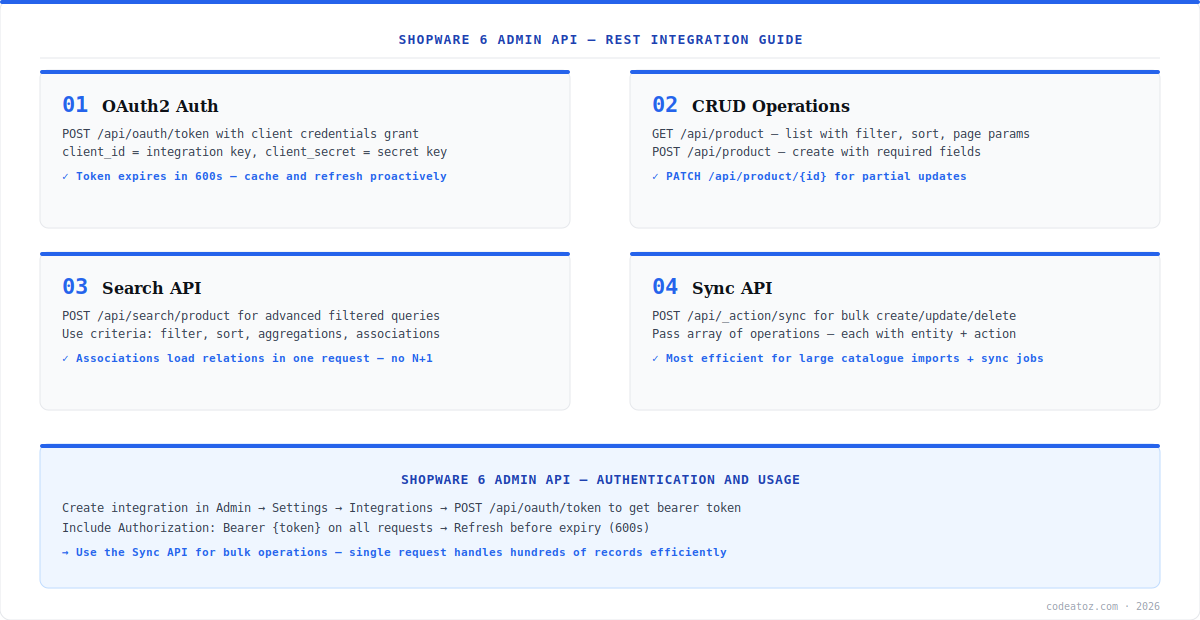Click the "Search API" heading

[x=152, y=288]
